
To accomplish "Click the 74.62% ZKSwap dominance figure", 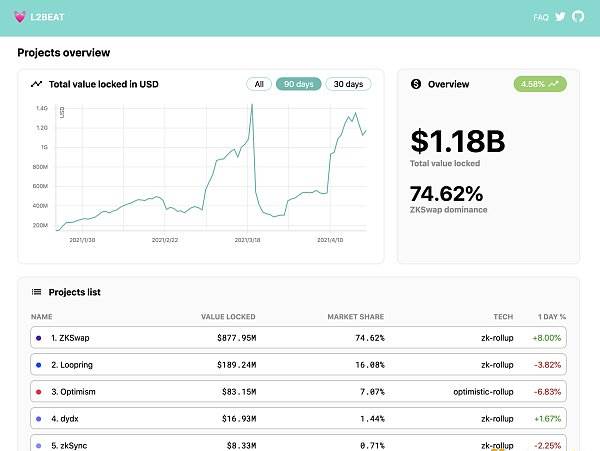I will [x=447, y=194].
